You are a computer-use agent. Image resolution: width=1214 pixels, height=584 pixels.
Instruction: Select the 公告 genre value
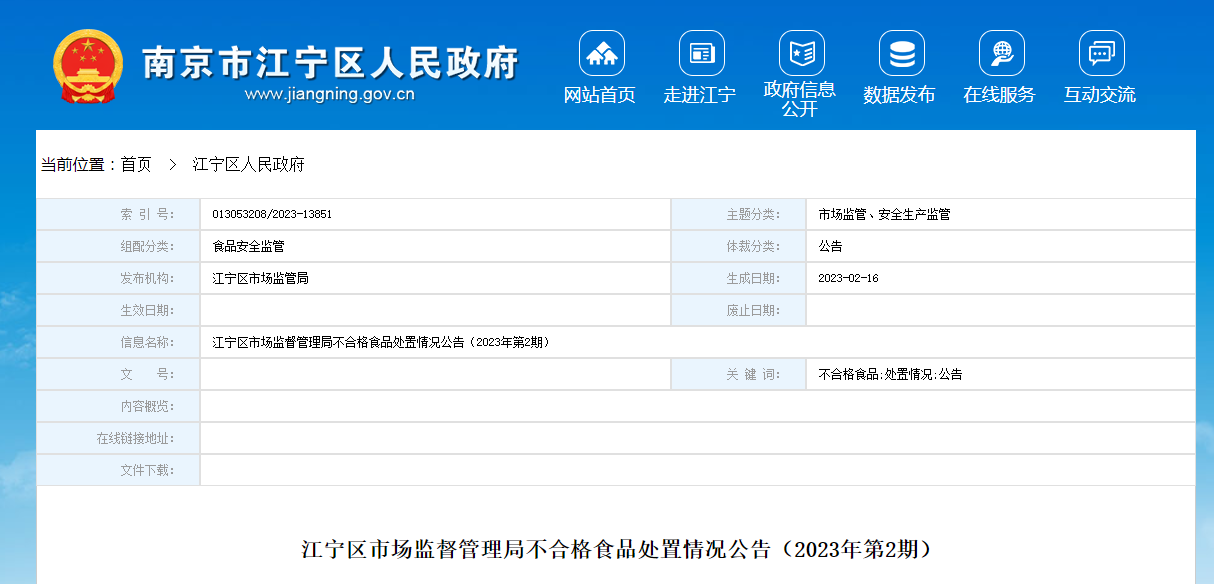point(830,246)
